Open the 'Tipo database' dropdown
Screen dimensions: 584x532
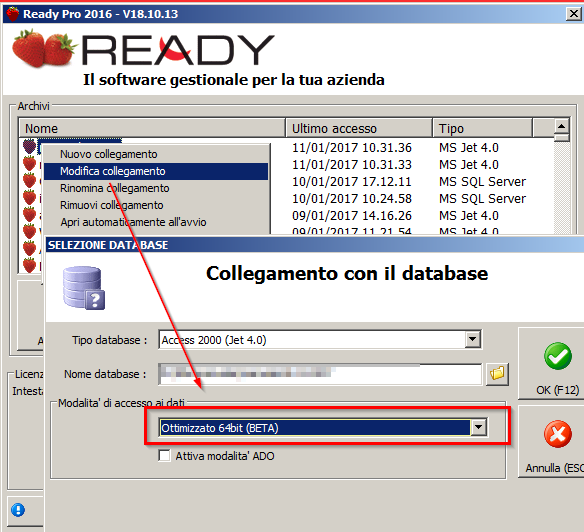pos(473,339)
